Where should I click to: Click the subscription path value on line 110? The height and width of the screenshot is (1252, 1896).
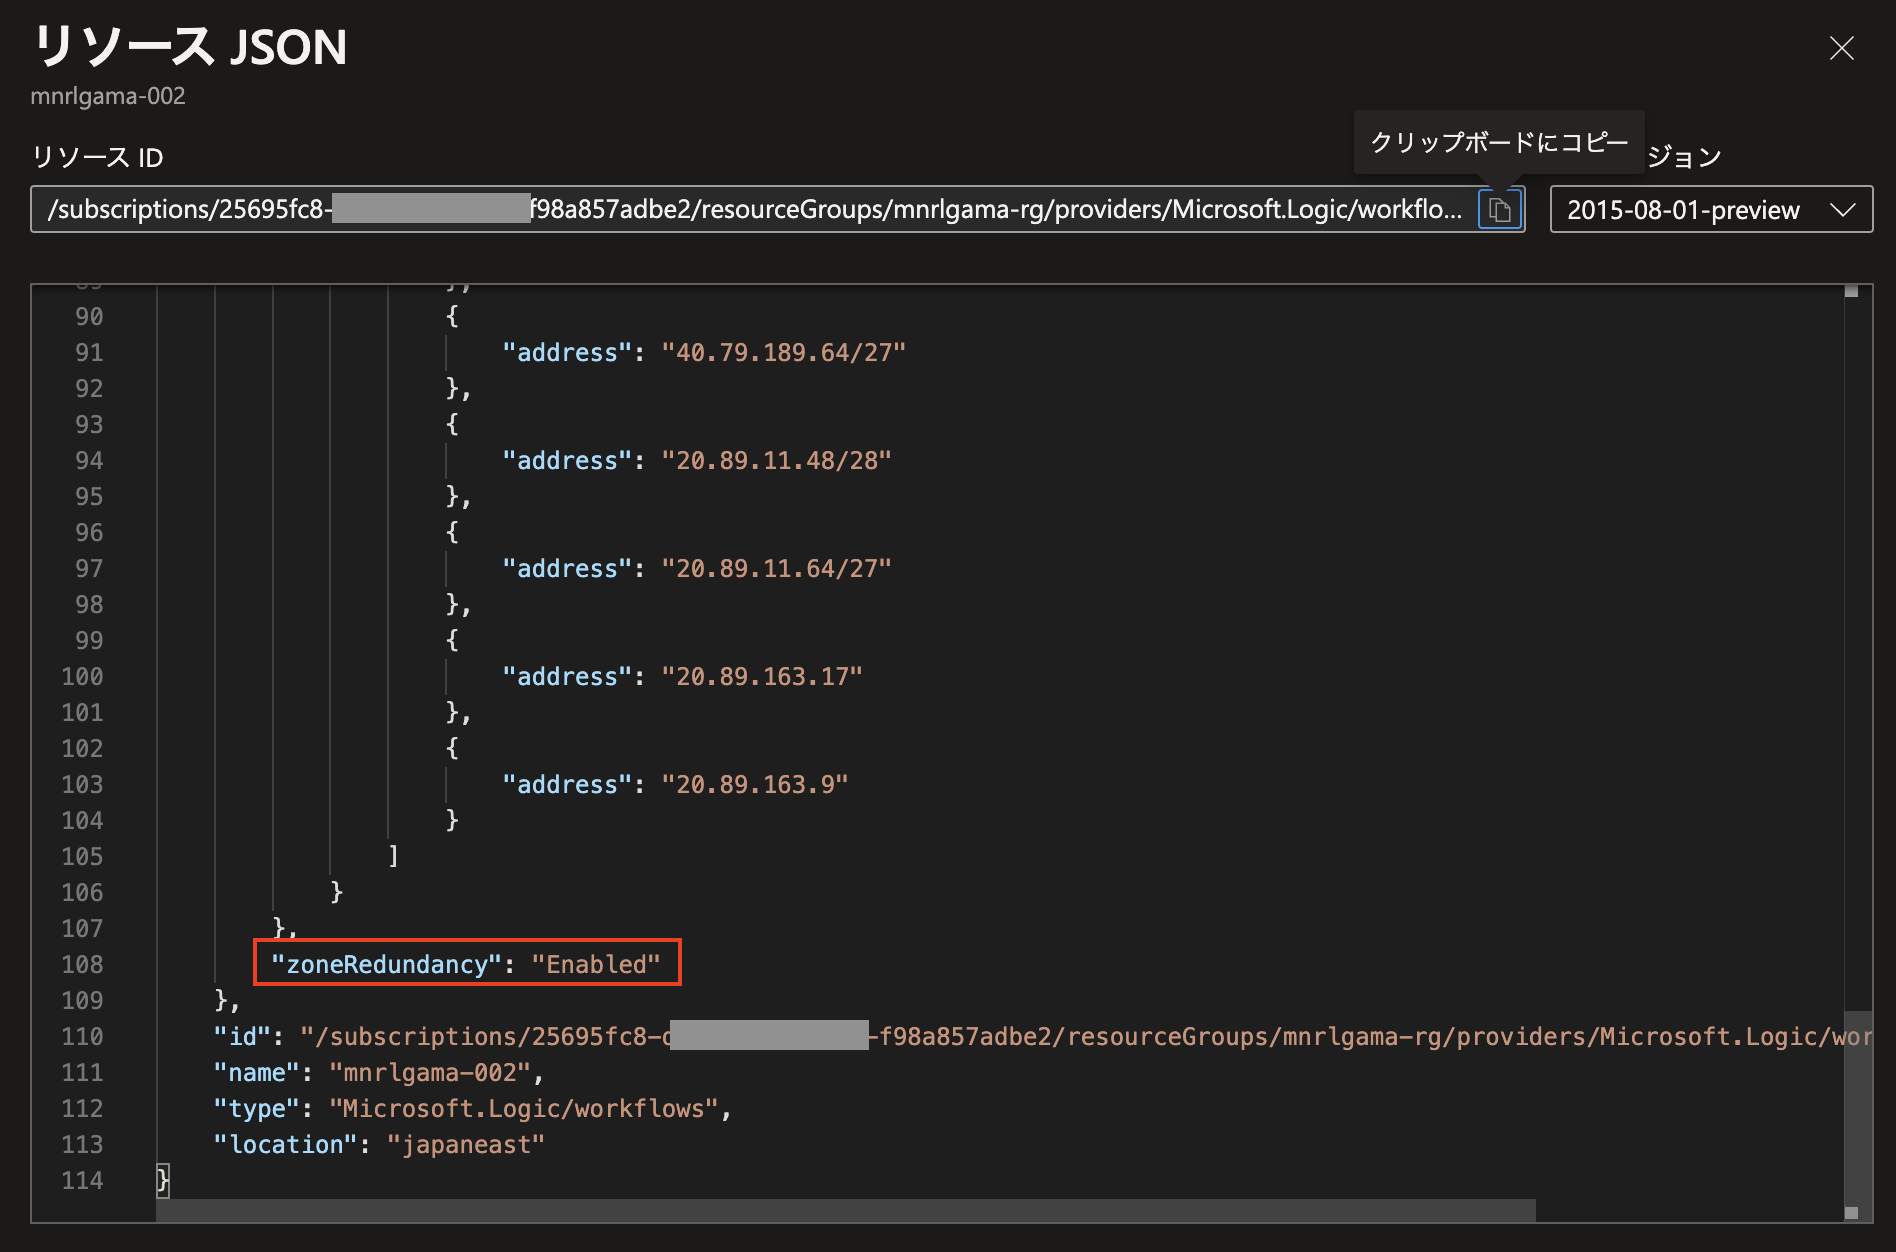point(1086,1036)
